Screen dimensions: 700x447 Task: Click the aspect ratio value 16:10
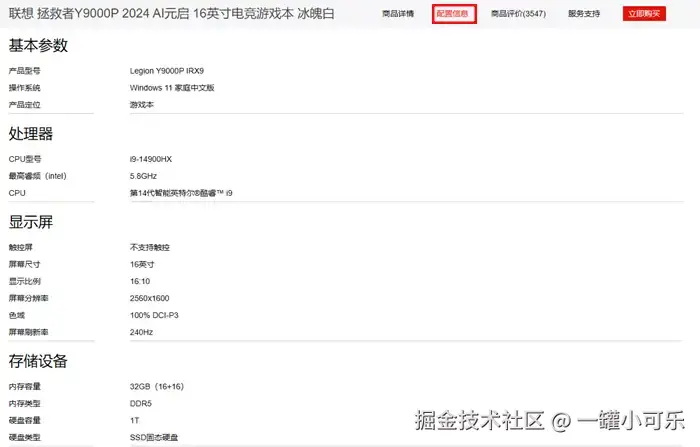point(140,281)
